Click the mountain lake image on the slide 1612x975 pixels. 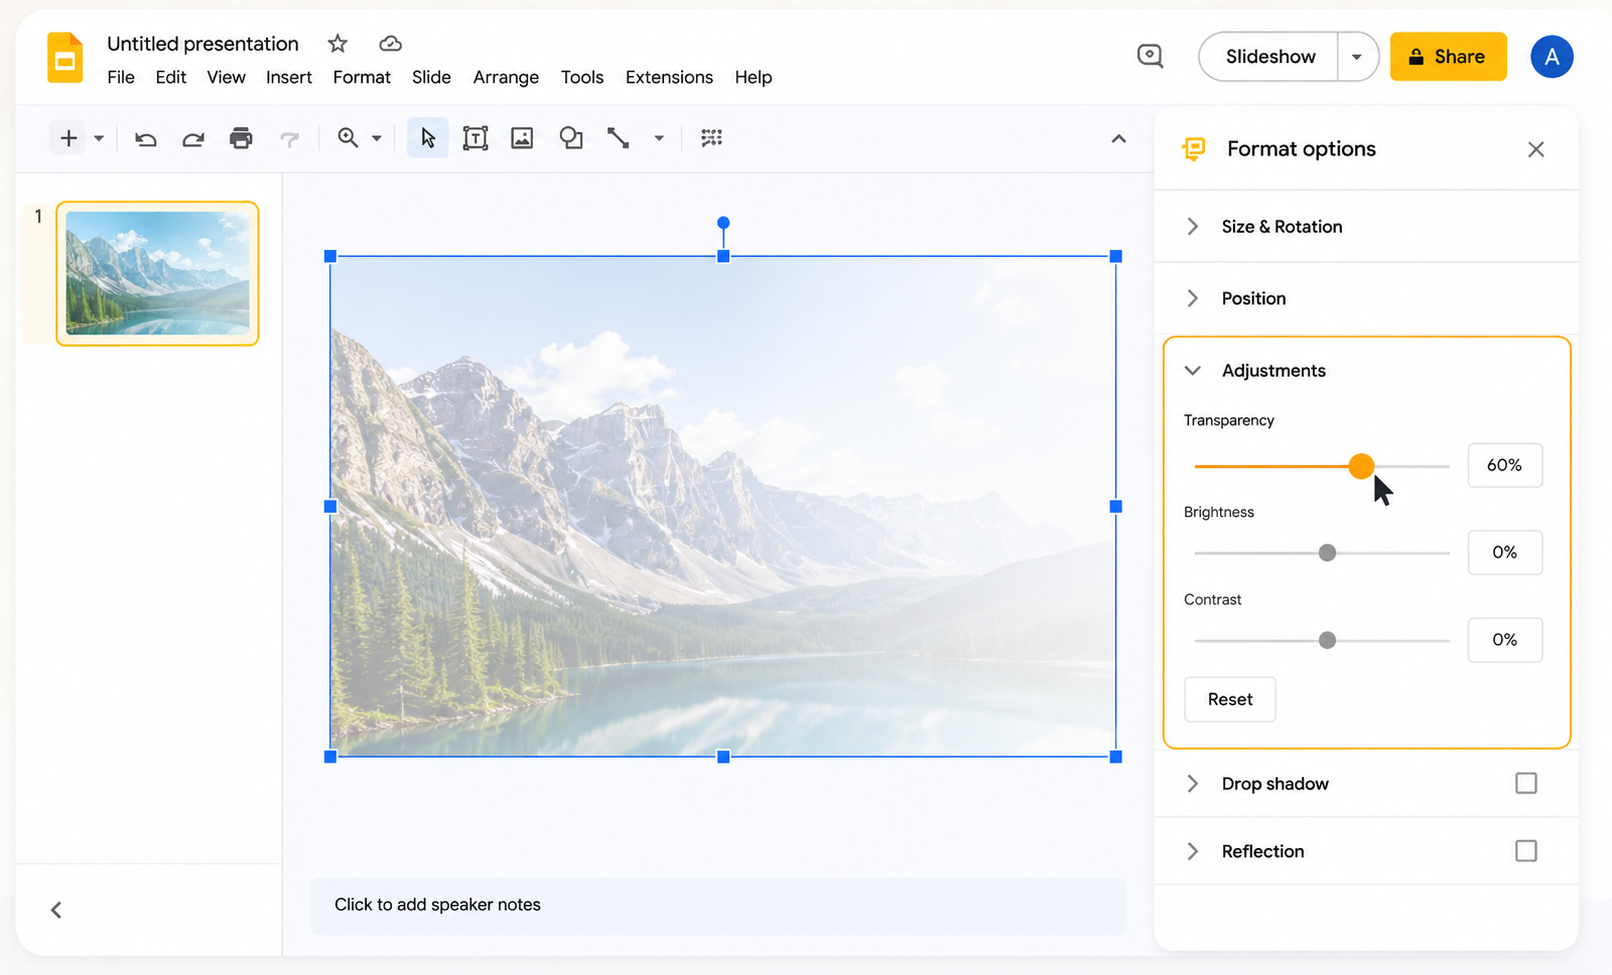click(723, 506)
